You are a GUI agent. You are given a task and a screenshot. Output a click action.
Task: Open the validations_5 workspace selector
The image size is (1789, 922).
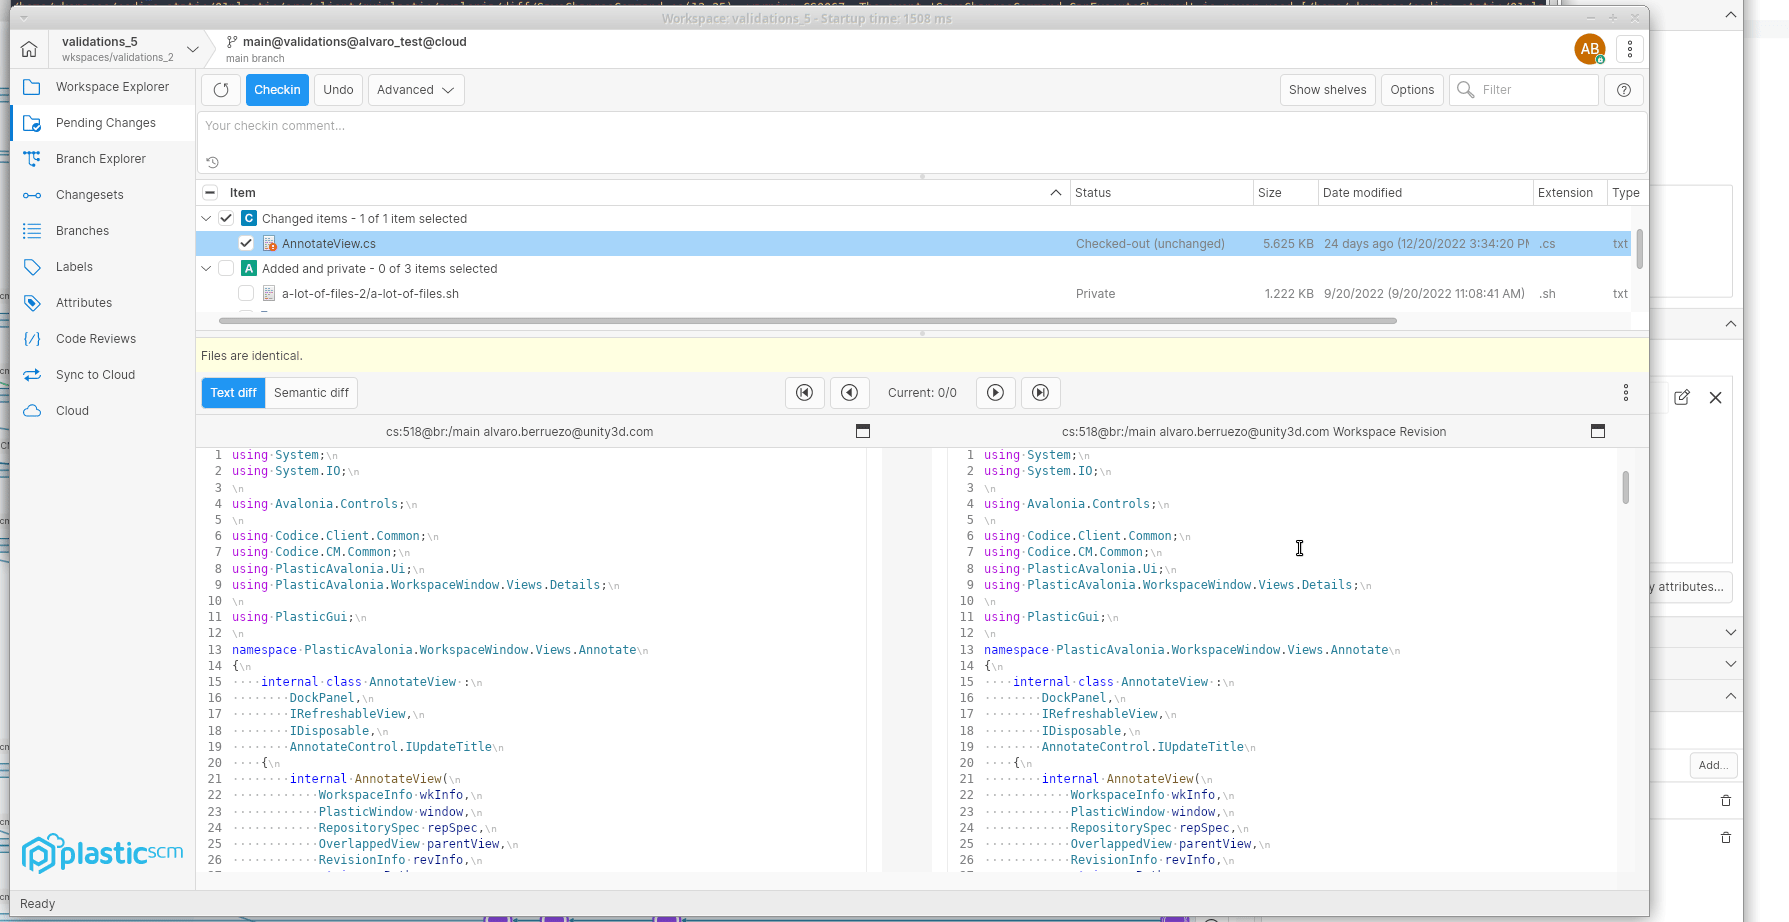(x=191, y=48)
